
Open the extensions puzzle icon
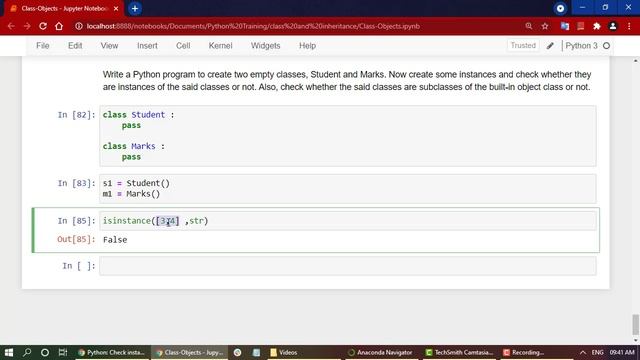tap(597, 26)
